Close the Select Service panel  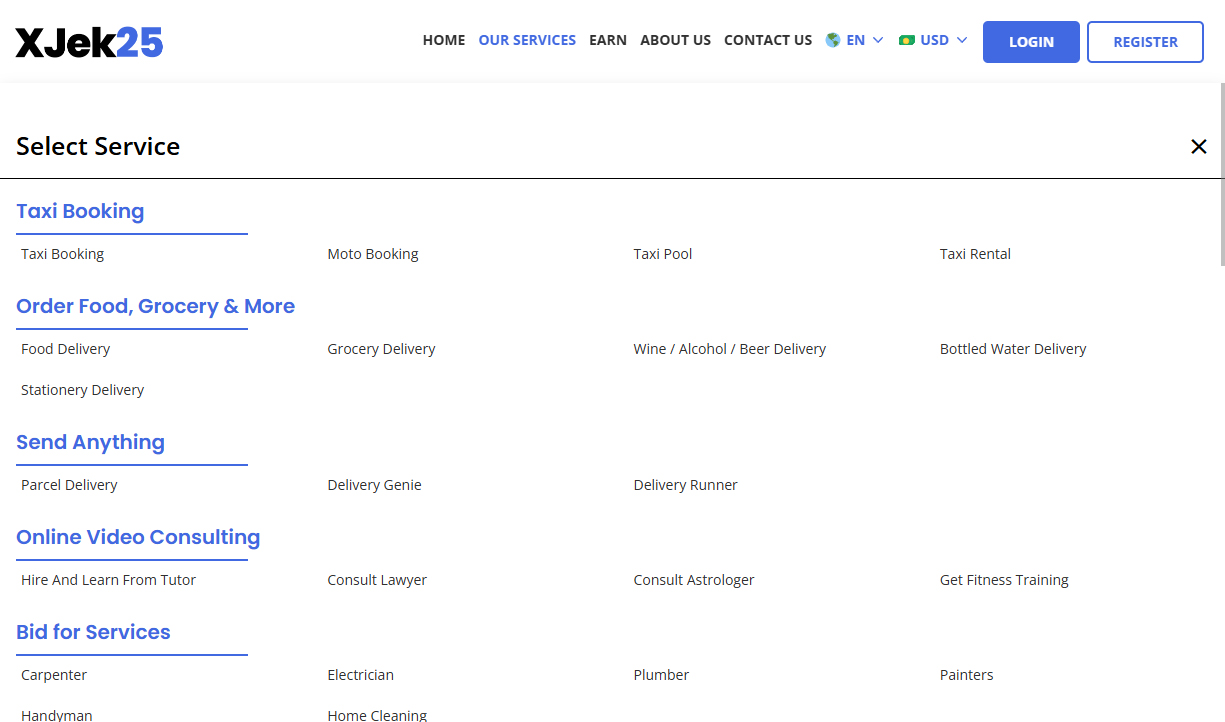point(1198,147)
